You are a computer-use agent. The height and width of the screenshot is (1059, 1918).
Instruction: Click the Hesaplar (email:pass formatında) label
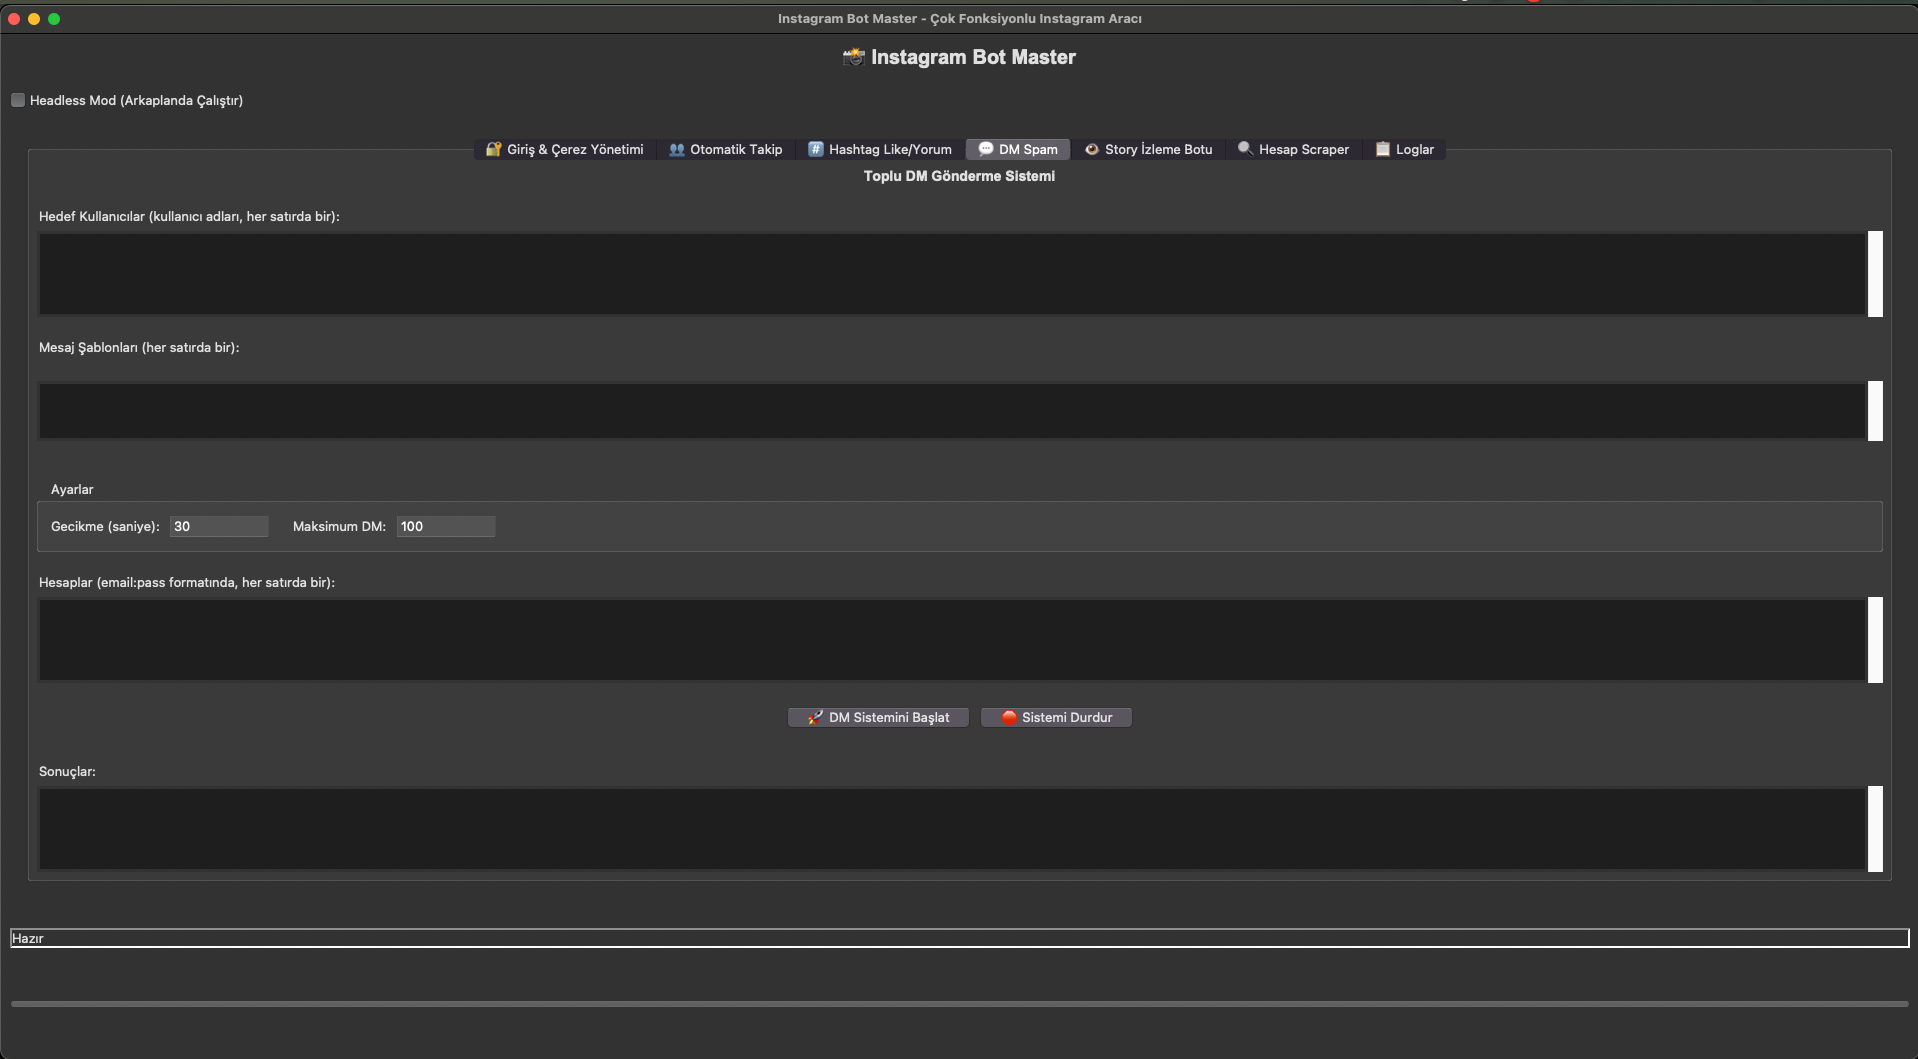coord(187,583)
